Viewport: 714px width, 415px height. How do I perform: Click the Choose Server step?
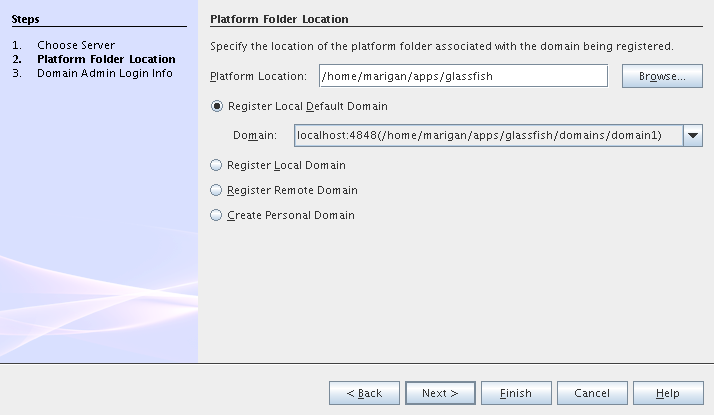point(76,45)
